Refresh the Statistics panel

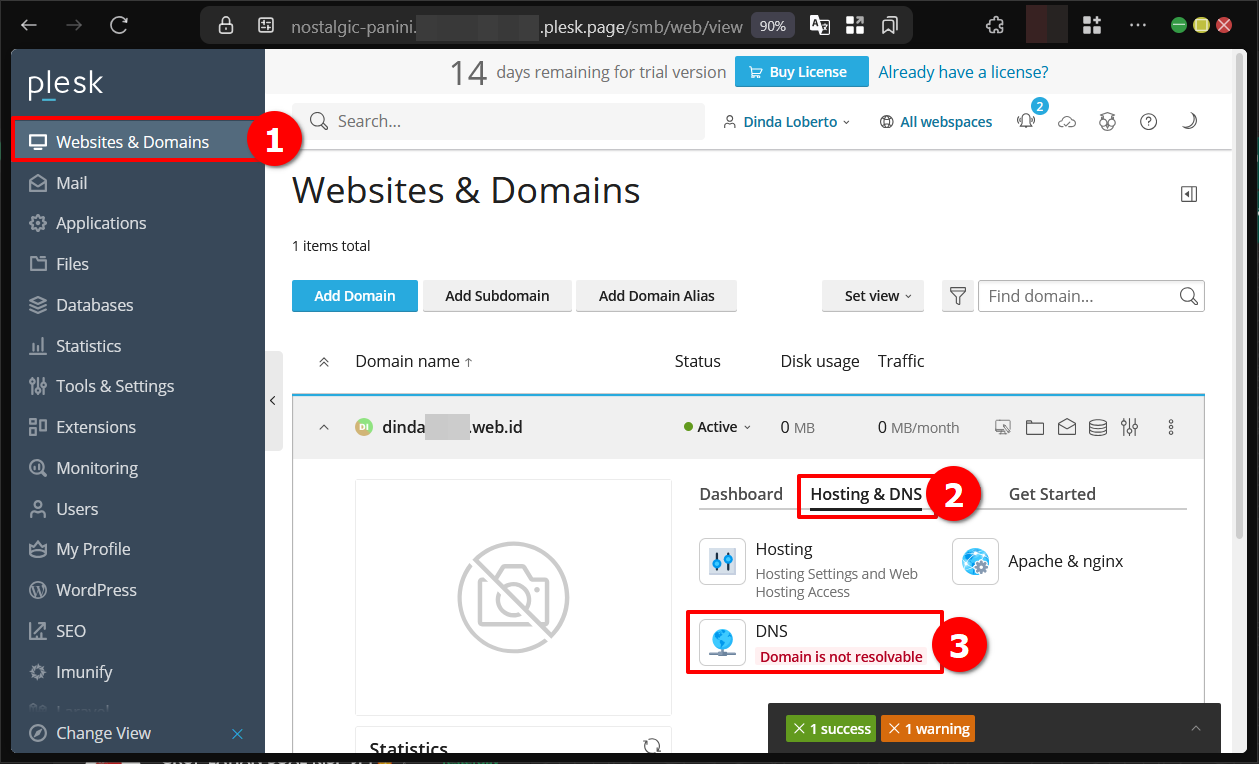point(652,746)
